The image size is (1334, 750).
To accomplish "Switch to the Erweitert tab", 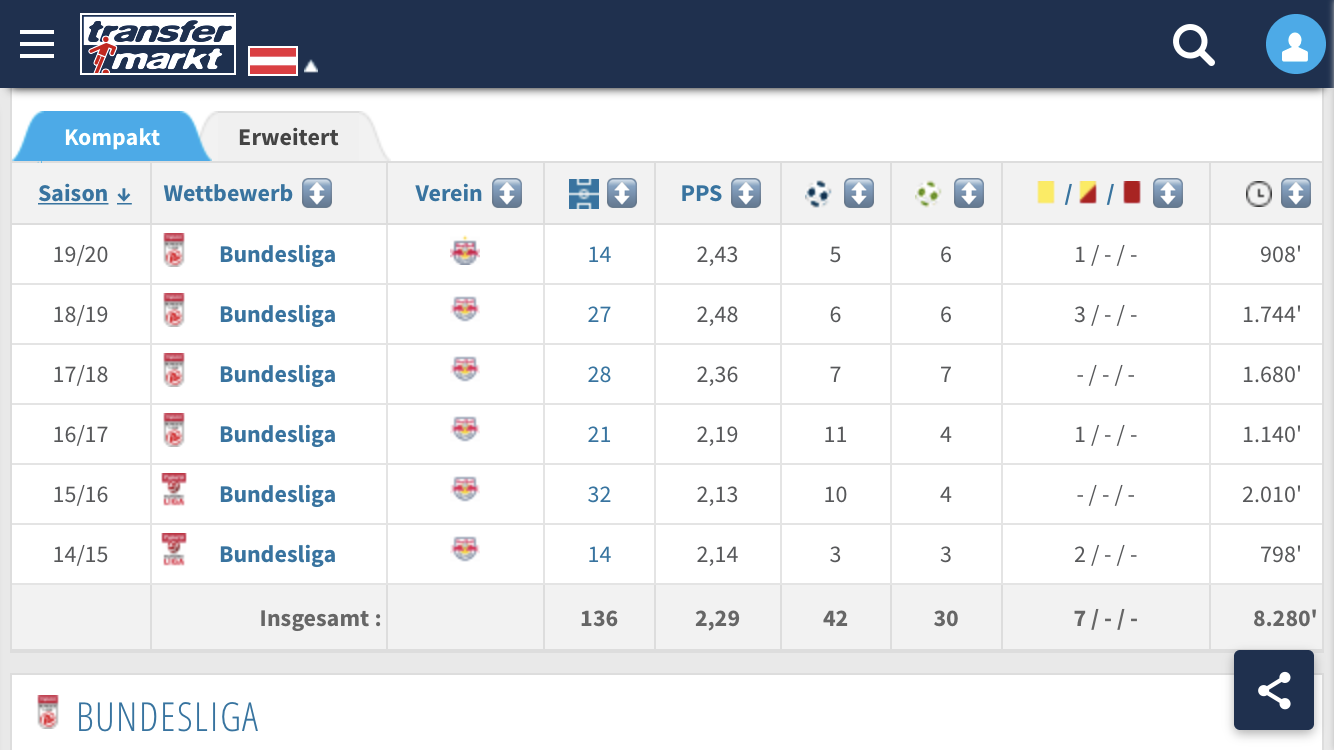I will (288, 137).
